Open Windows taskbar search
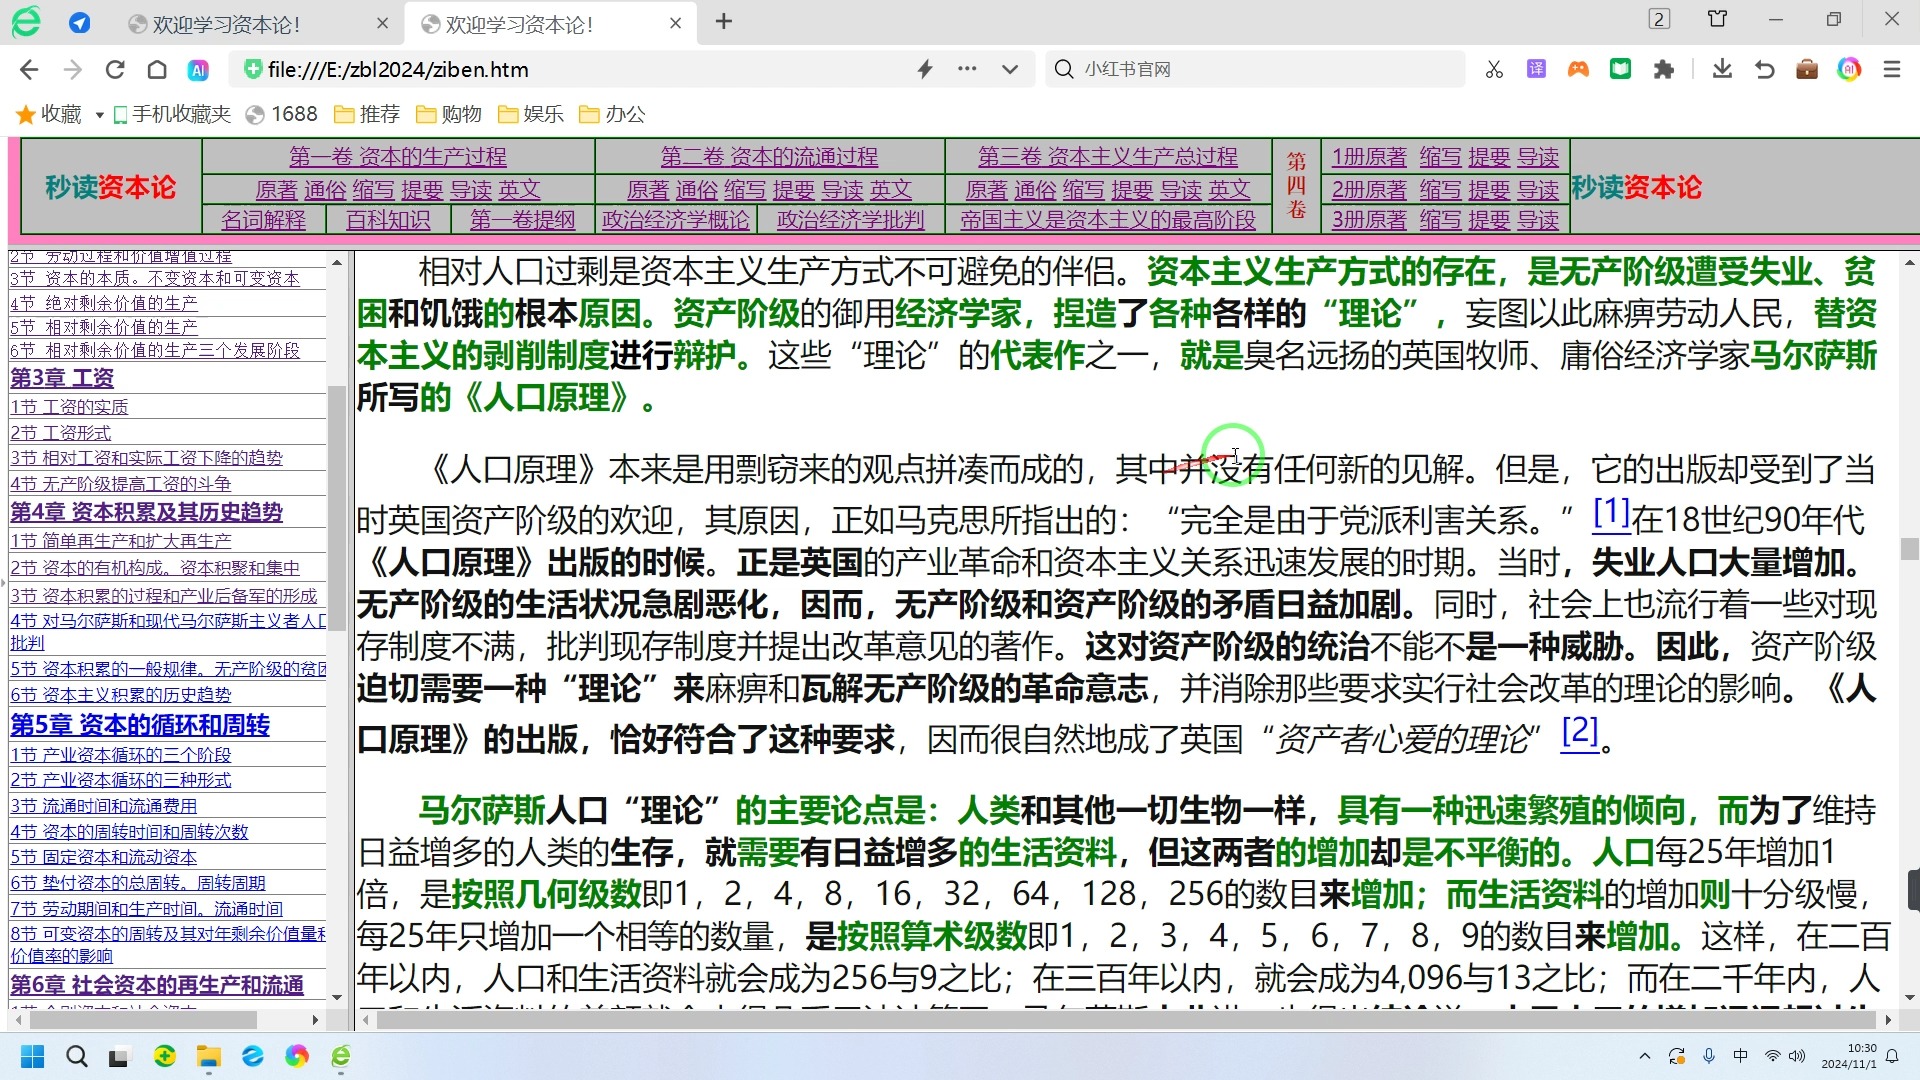Screen dimensions: 1920x1080 pyautogui.click(x=76, y=1056)
